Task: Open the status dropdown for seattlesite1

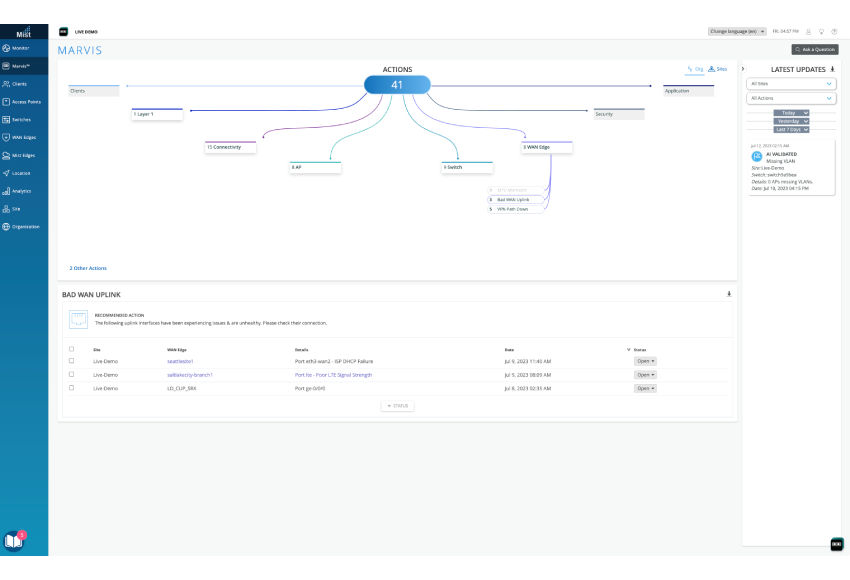Action: pos(646,361)
